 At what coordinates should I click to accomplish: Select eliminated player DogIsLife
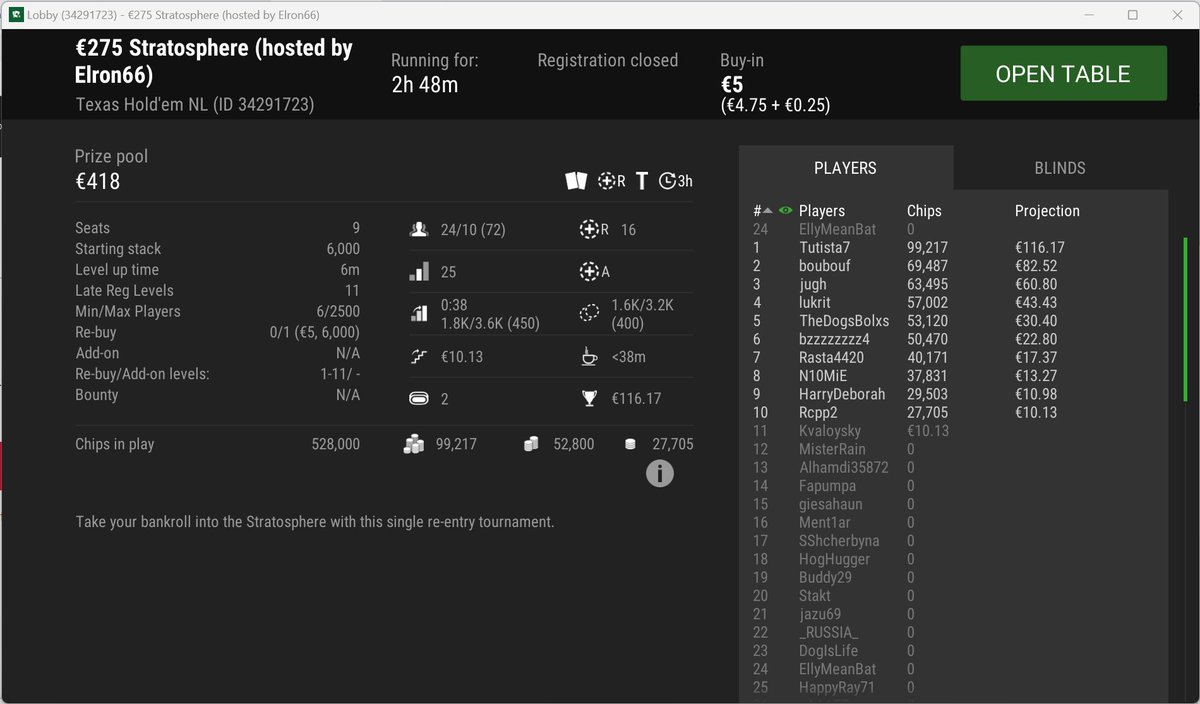pyautogui.click(x=828, y=651)
